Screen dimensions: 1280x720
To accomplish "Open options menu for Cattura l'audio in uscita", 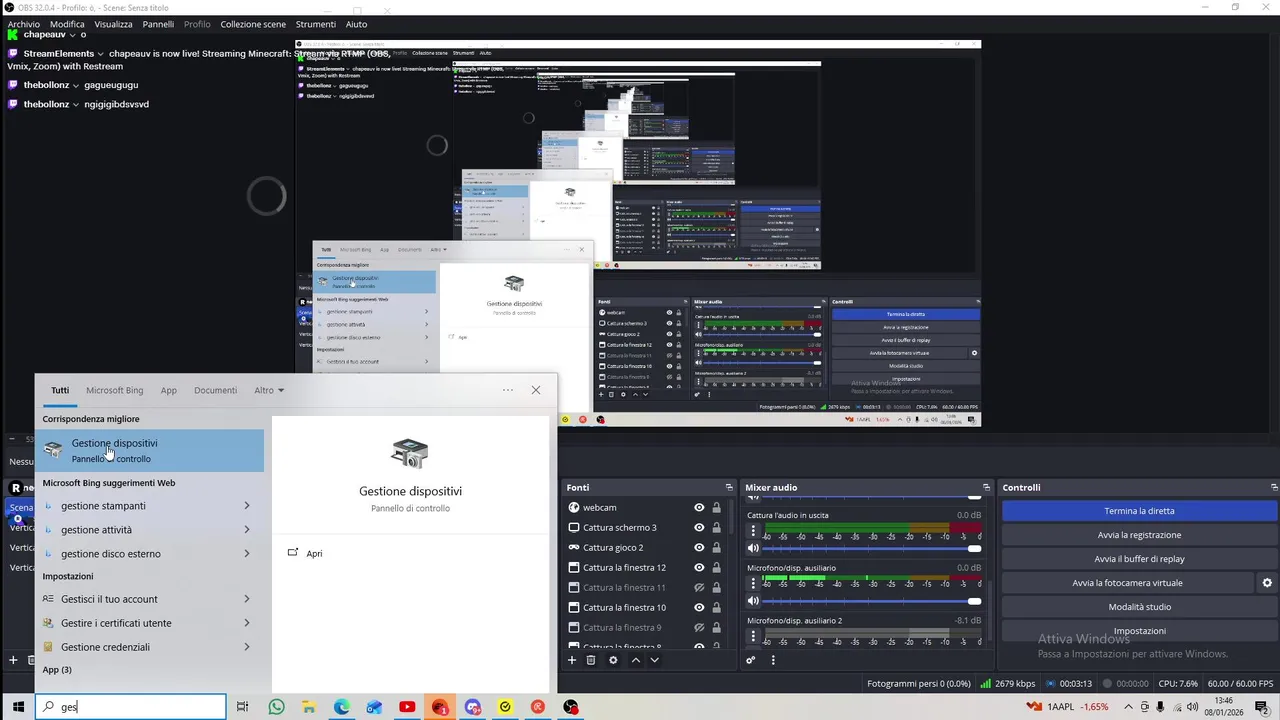I will (x=753, y=530).
